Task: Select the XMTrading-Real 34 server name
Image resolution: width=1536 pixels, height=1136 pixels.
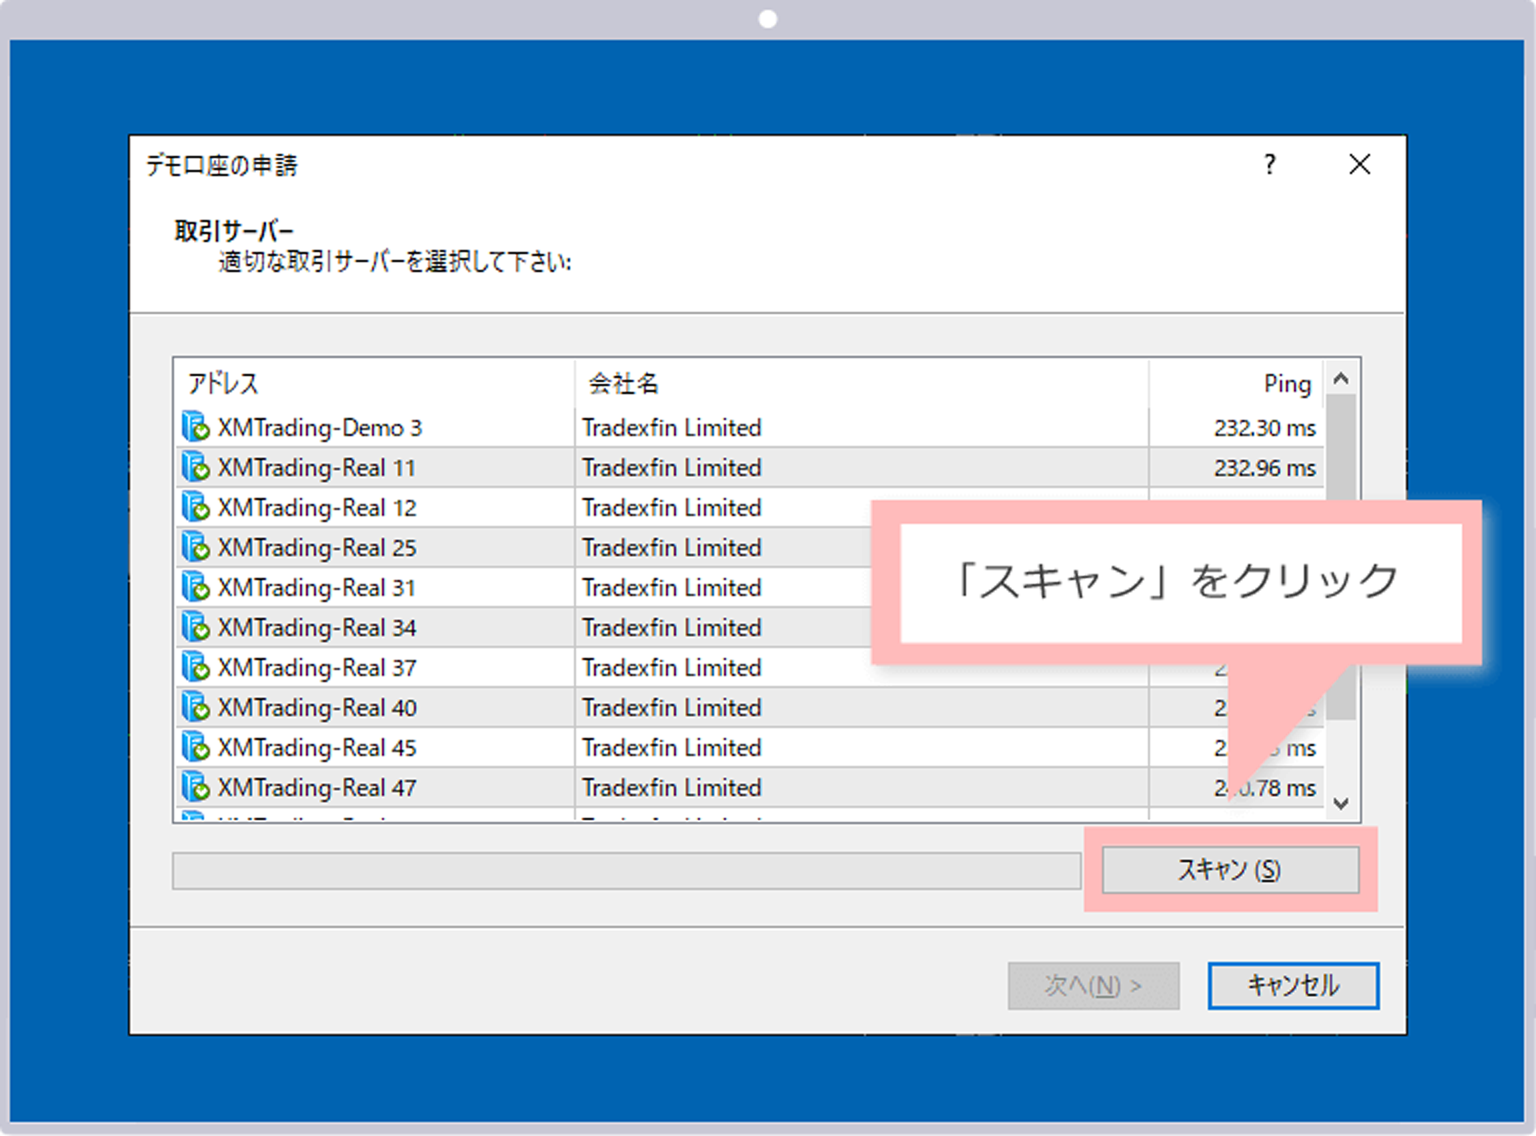Action: [317, 628]
